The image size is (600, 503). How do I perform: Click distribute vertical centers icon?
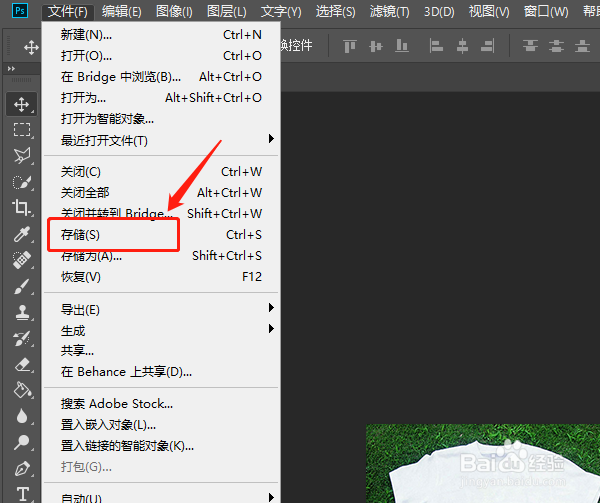tap(556, 46)
